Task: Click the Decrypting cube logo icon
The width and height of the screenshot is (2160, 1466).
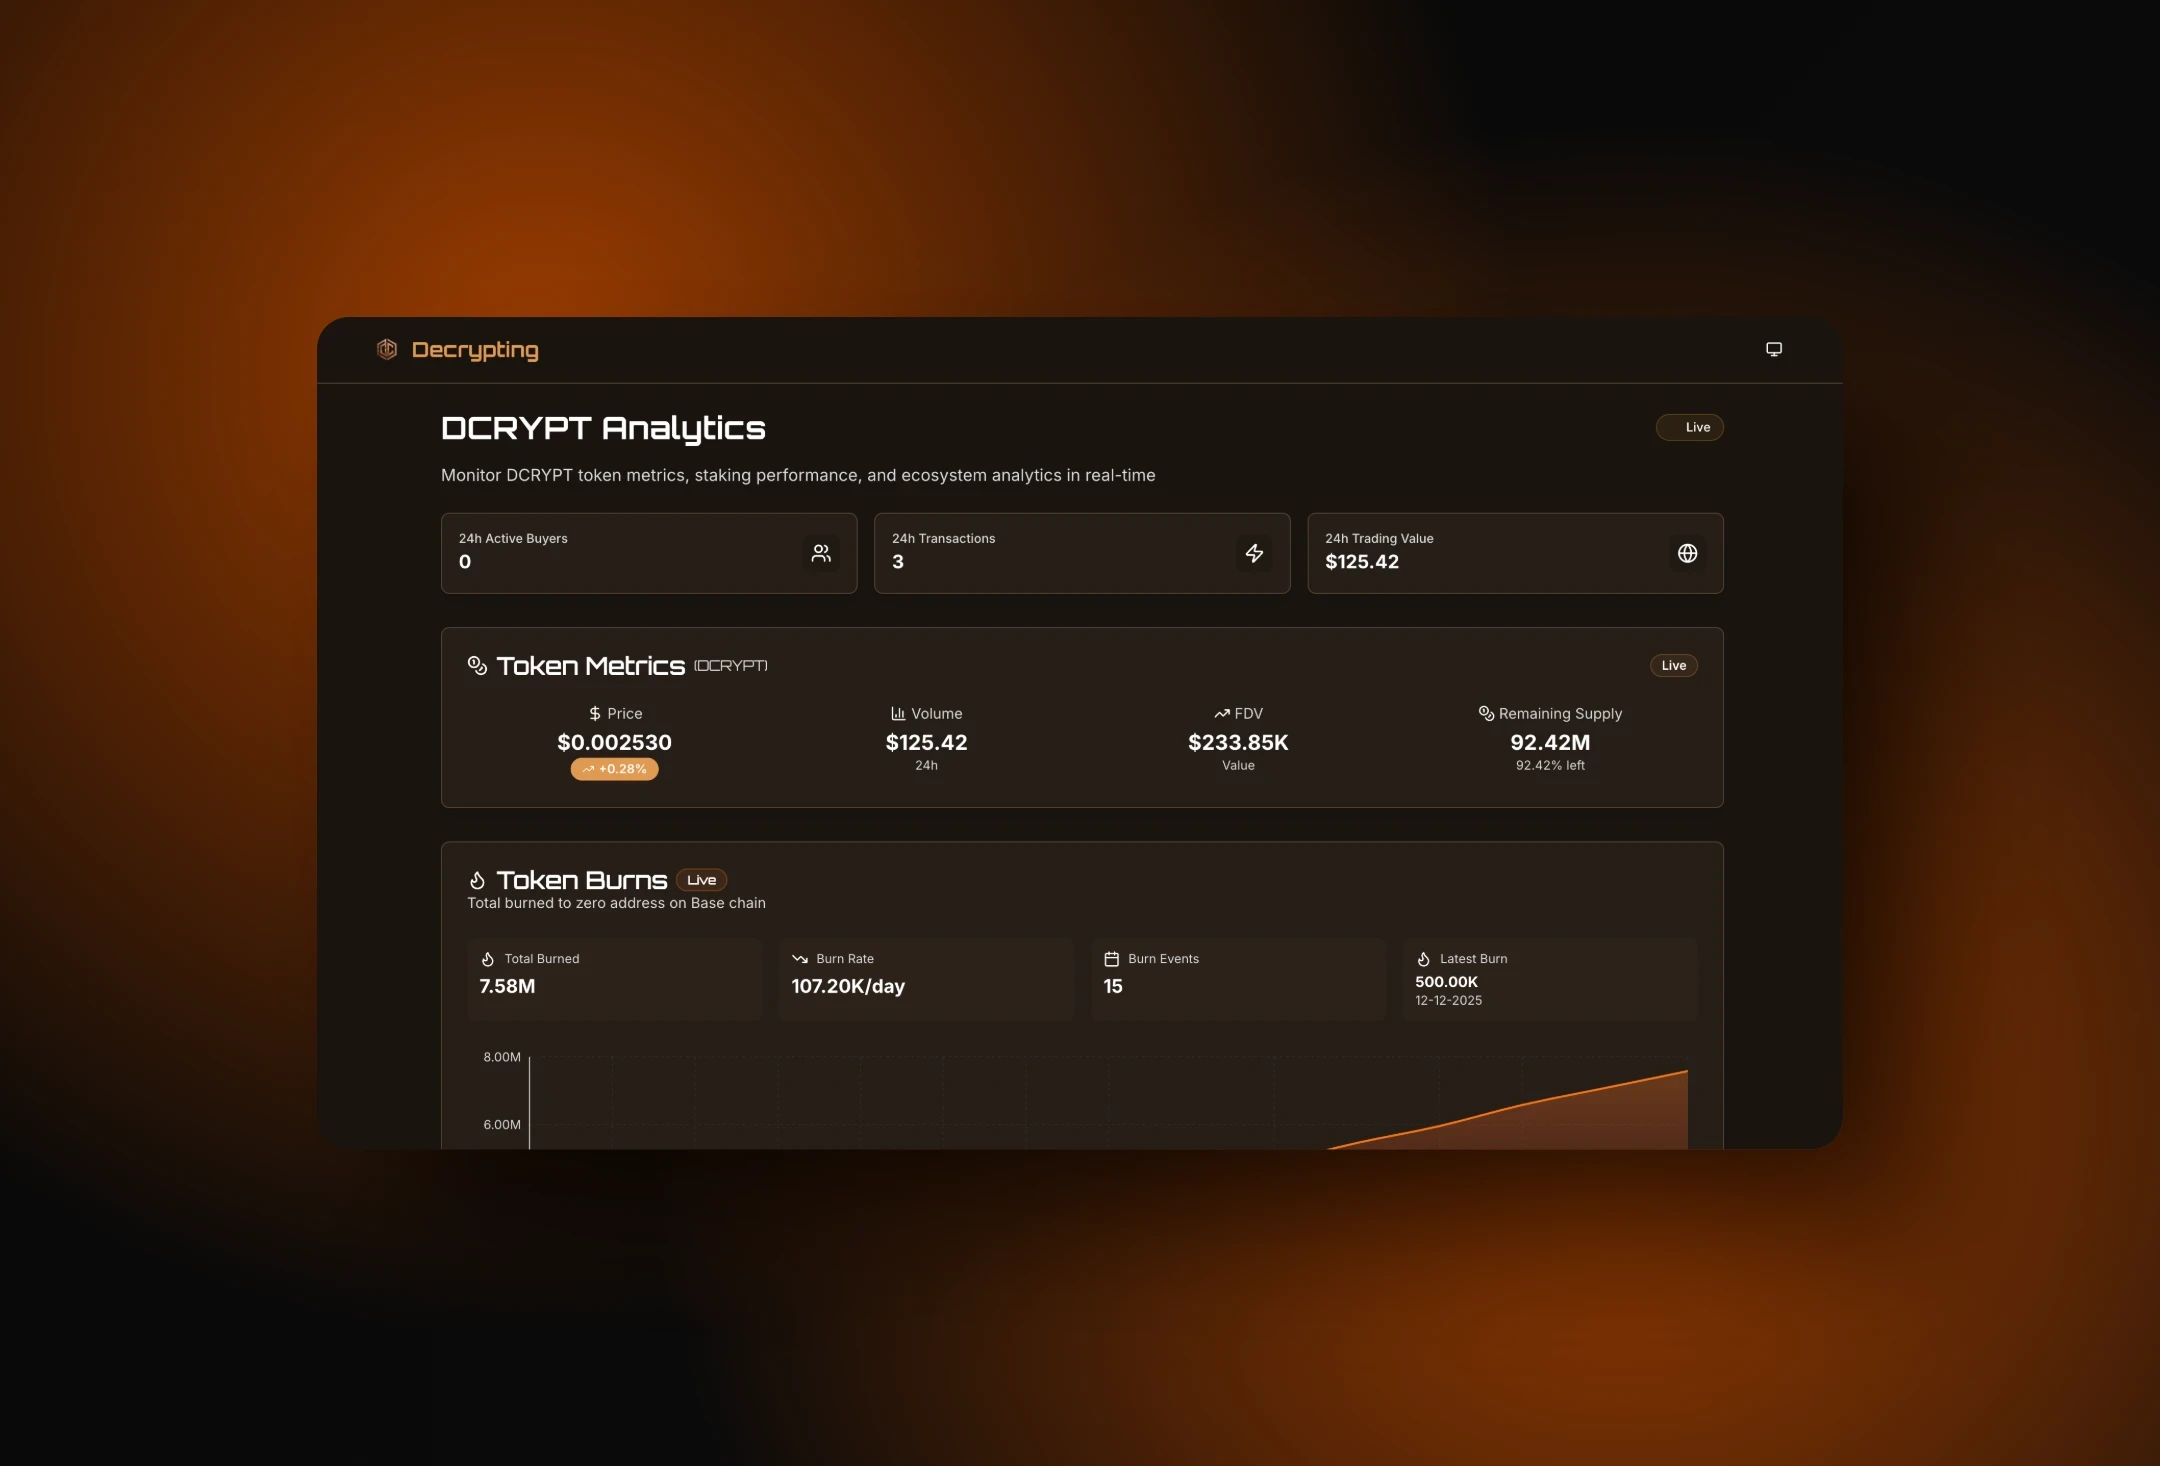Action: click(387, 349)
